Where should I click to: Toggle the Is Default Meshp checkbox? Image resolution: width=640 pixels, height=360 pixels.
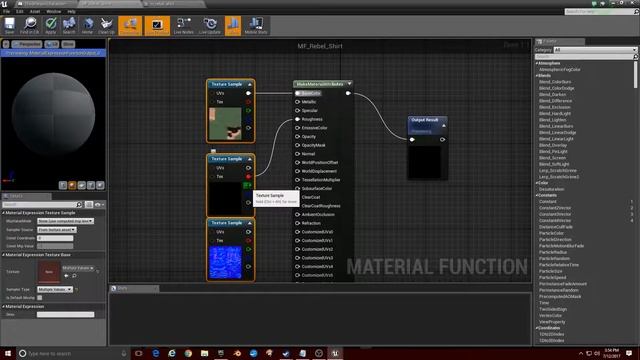click(x=40, y=298)
